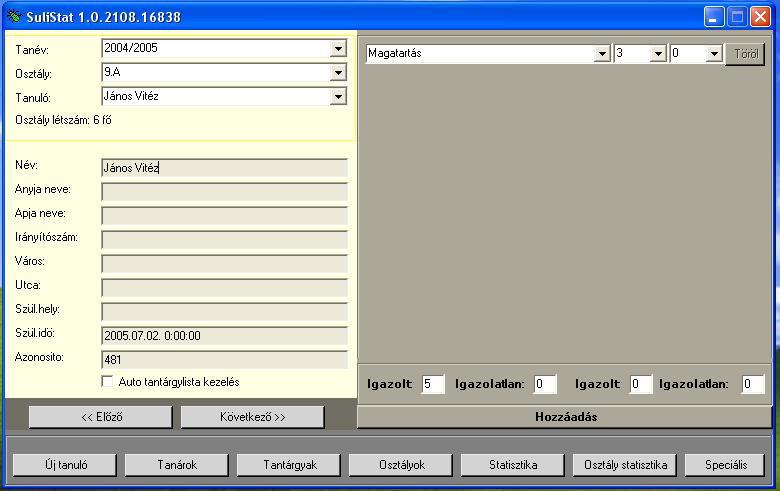Open Osztály statisztika
Viewport: 780px width, 491px height.
(625, 465)
